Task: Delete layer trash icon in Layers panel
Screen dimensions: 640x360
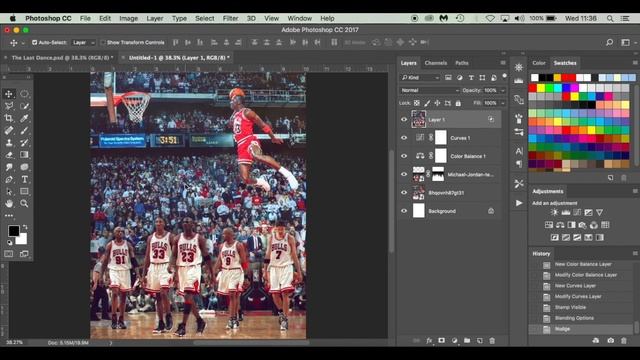Action: [492, 340]
